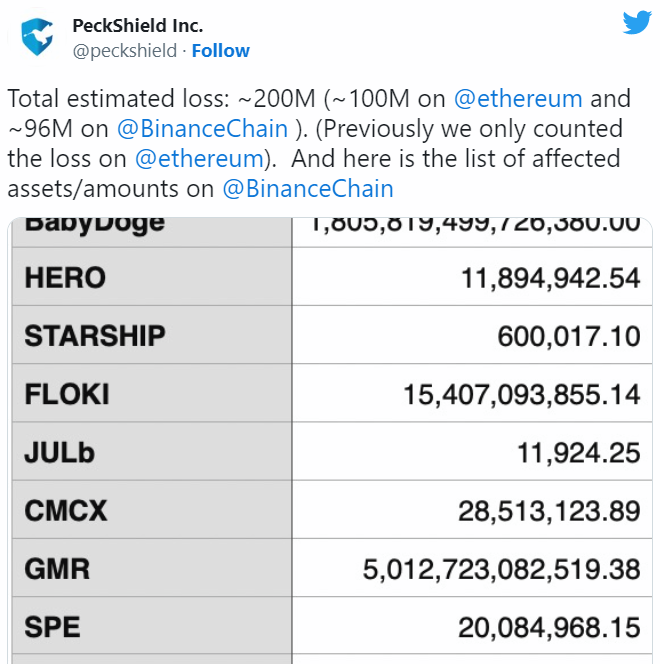Click the FLOKI amount 15,407,093,855.14
660x664 pixels.
pos(522,394)
